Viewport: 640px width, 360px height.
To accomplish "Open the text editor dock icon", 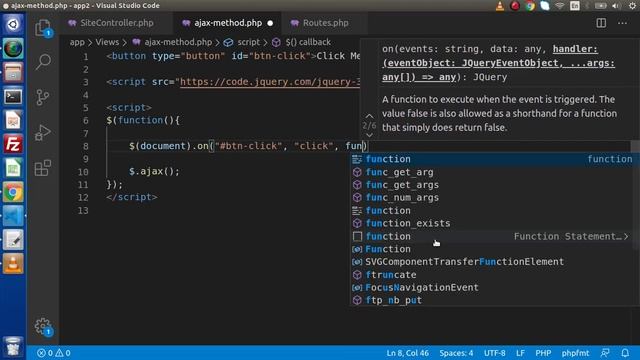I will pos(13,240).
